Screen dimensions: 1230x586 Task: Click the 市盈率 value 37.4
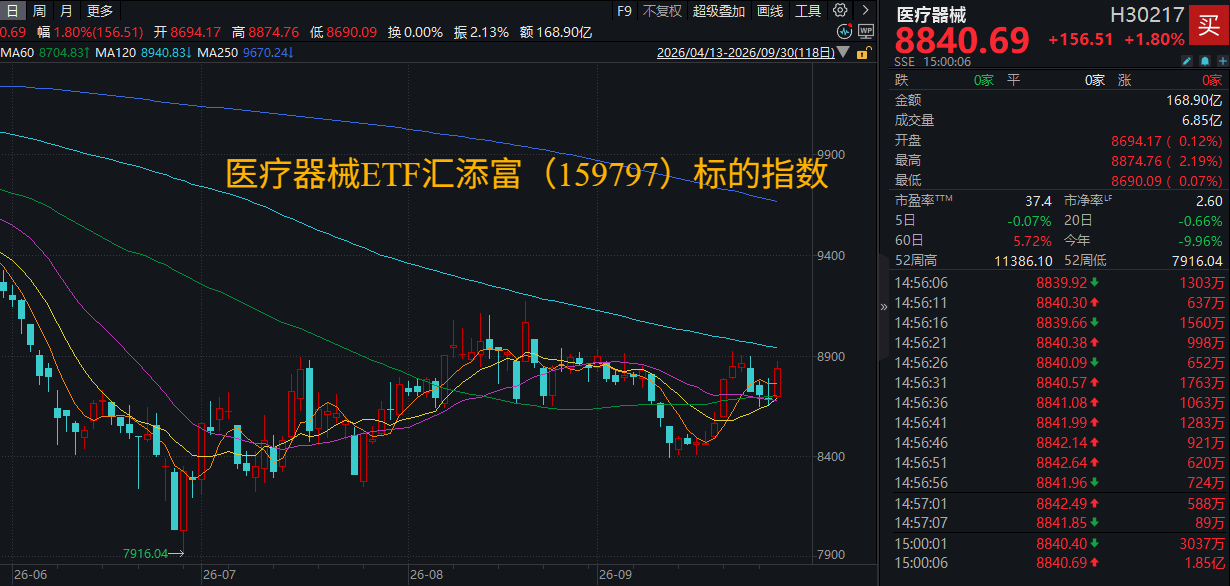[1037, 200]
